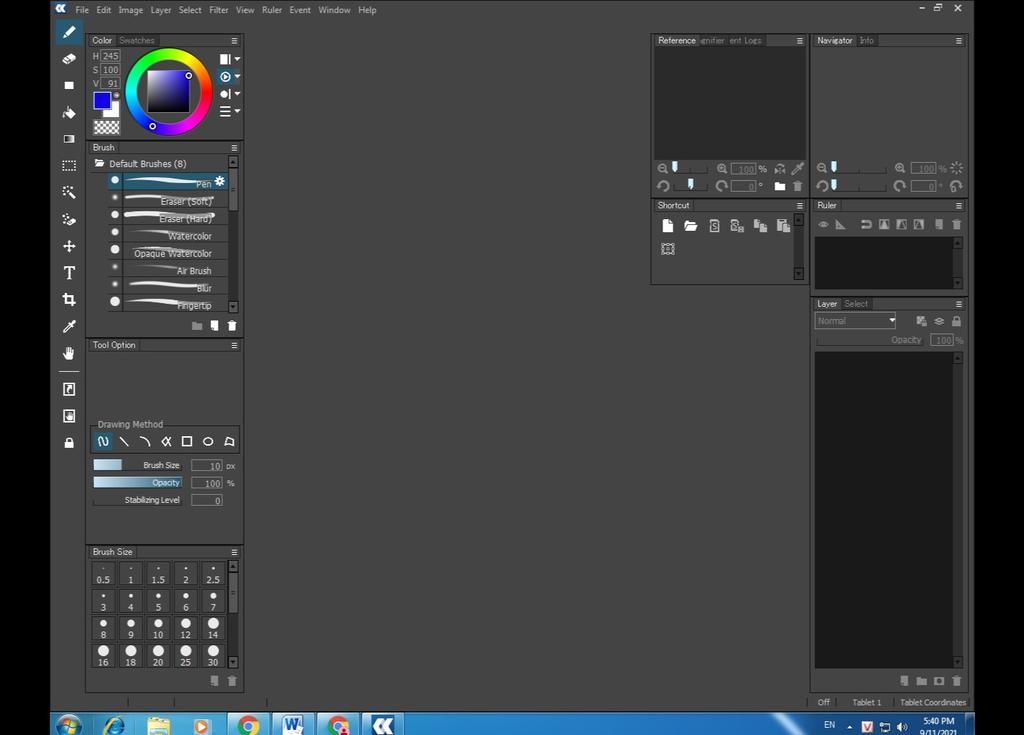
Task: Open the Brush Size panel menu
Action: [x=234, y=552]
